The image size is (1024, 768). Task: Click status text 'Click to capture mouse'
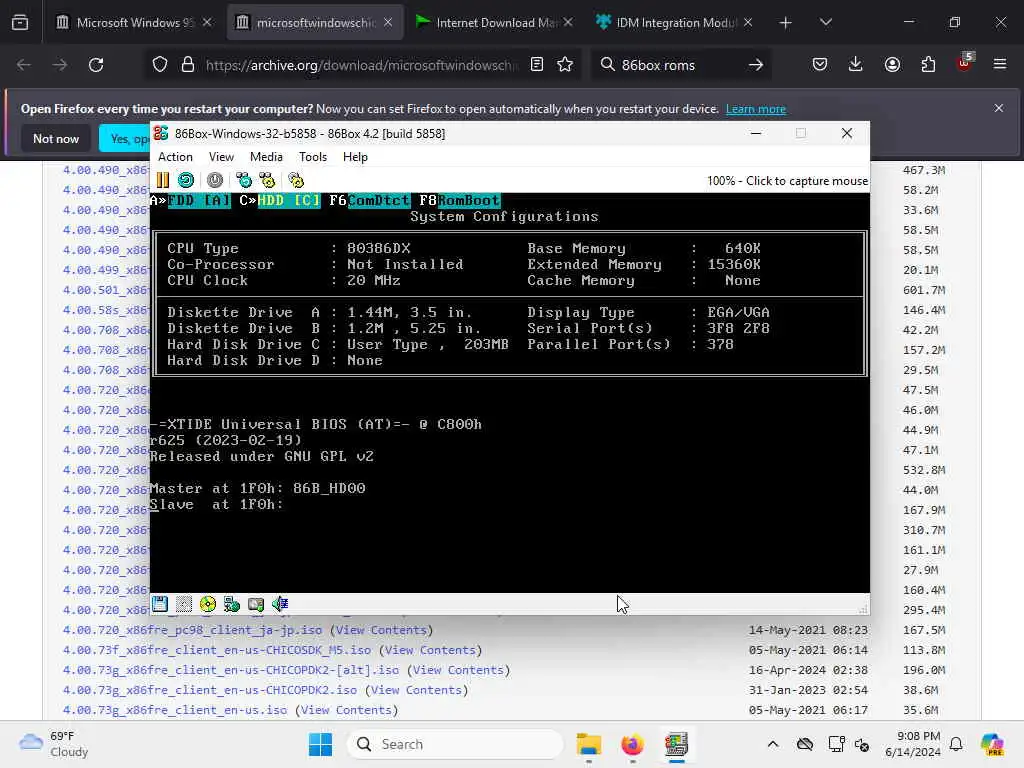[x=807, y=181]
